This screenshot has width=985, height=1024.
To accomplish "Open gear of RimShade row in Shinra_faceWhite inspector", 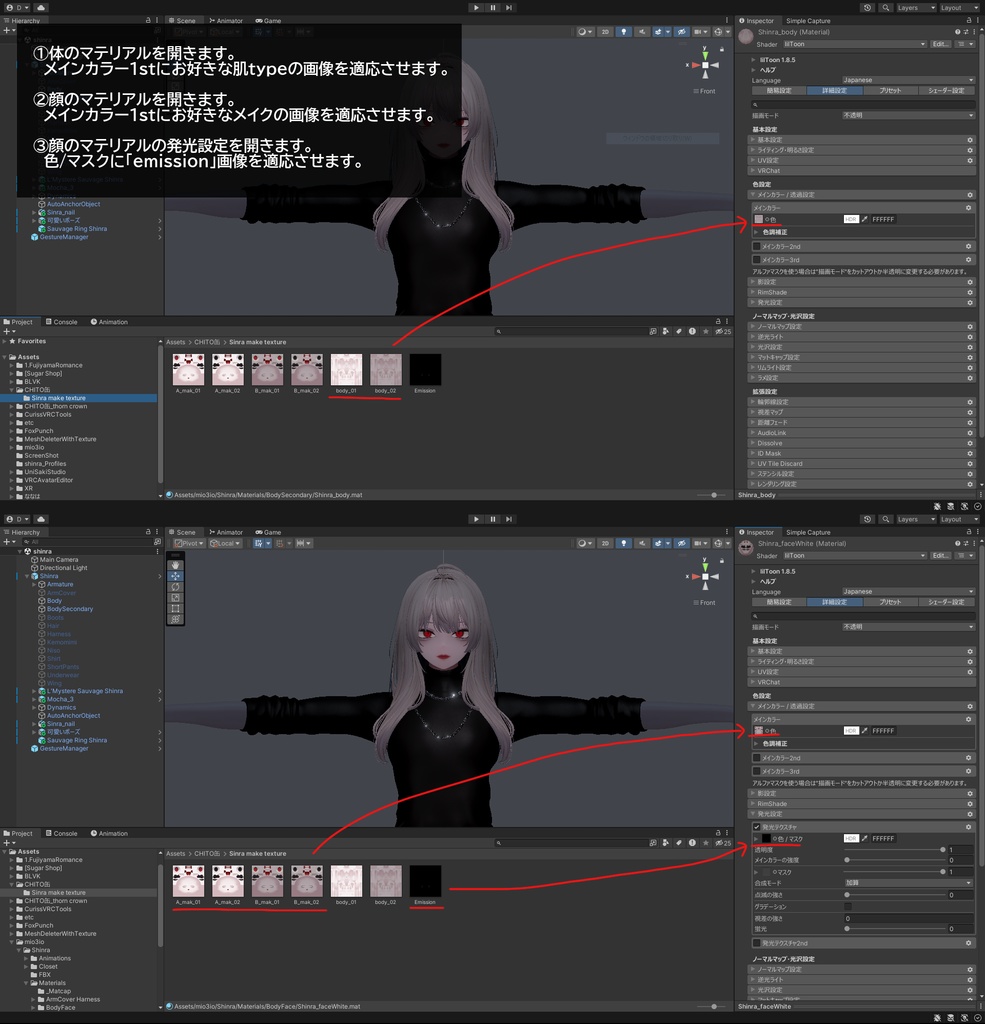I will click(970, 804).
